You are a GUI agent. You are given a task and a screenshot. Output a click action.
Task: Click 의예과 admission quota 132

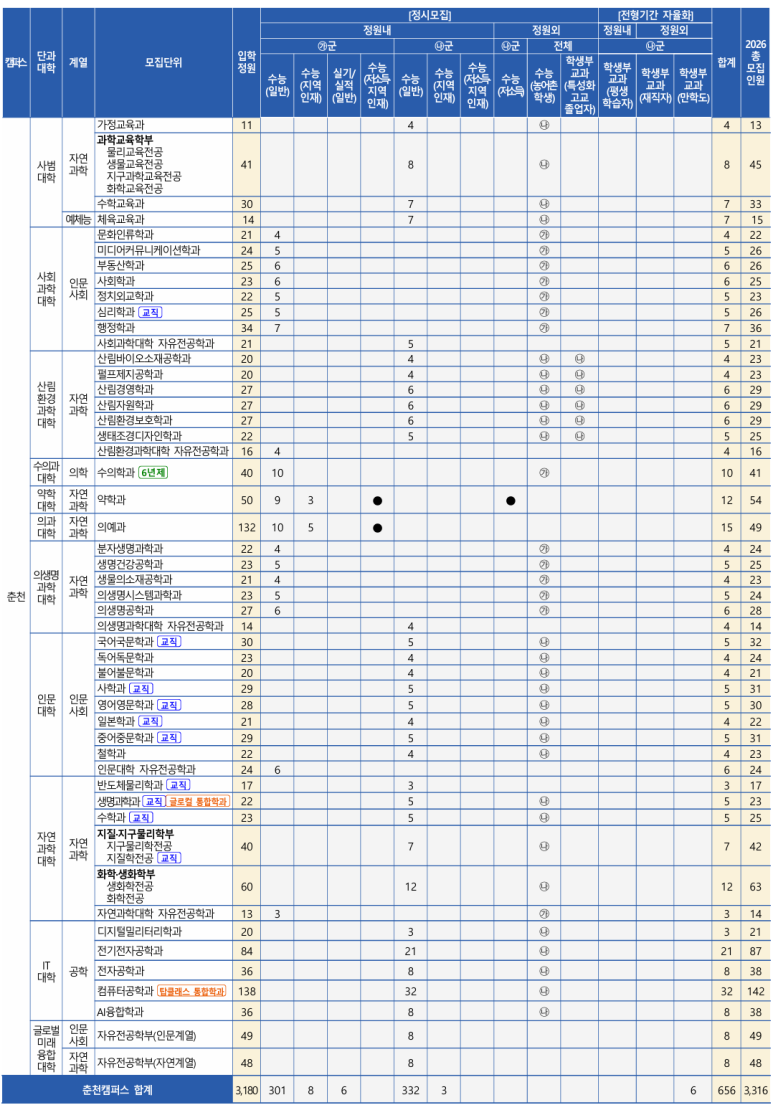247,527
